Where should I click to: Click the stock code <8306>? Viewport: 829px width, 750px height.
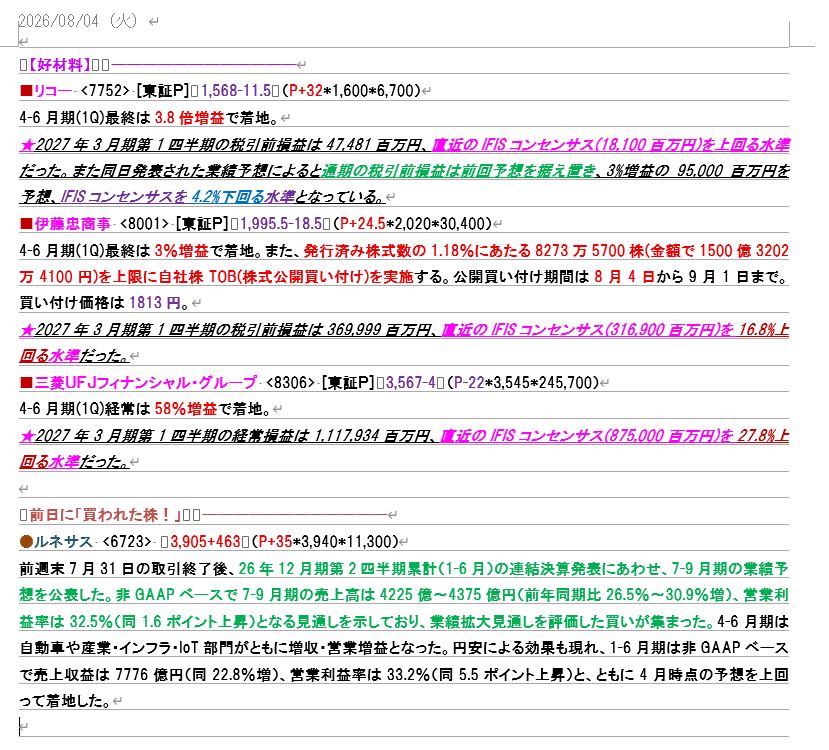click(x=290, y=383)
